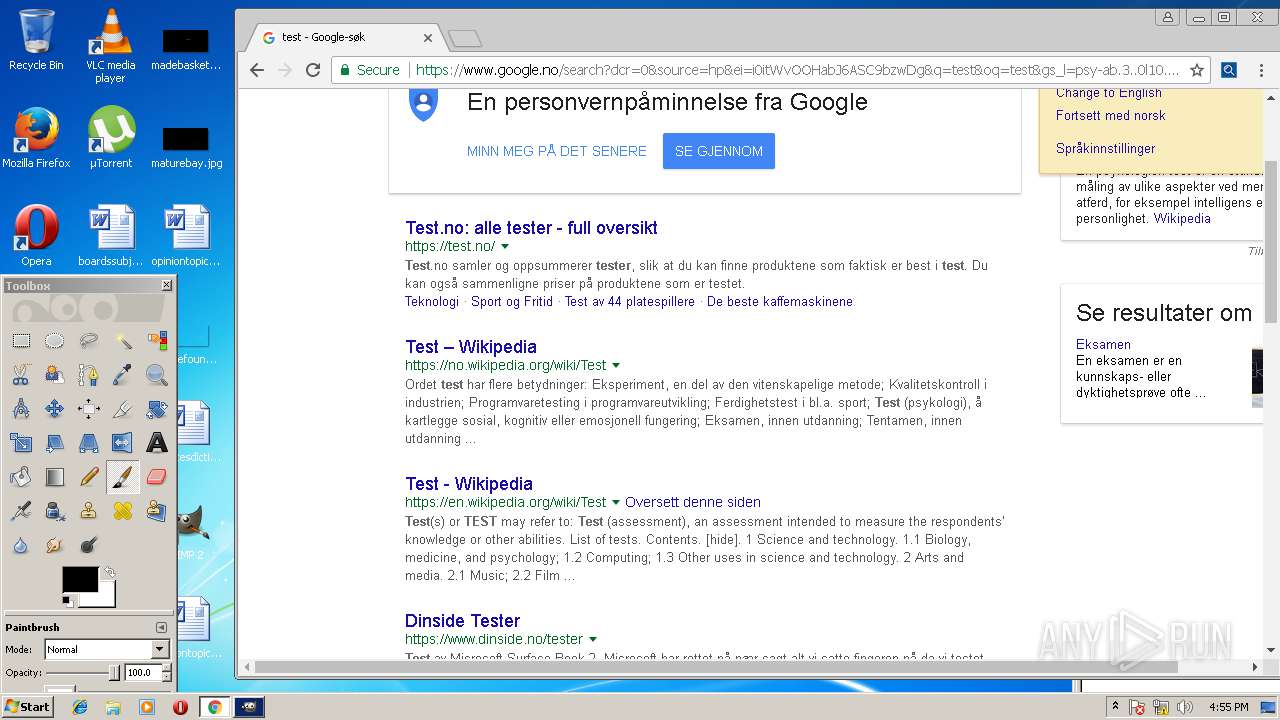This screenshot has width=1280, height=720.
Task: Open the foreground color black swatch
Action: [x=78, y=578]
